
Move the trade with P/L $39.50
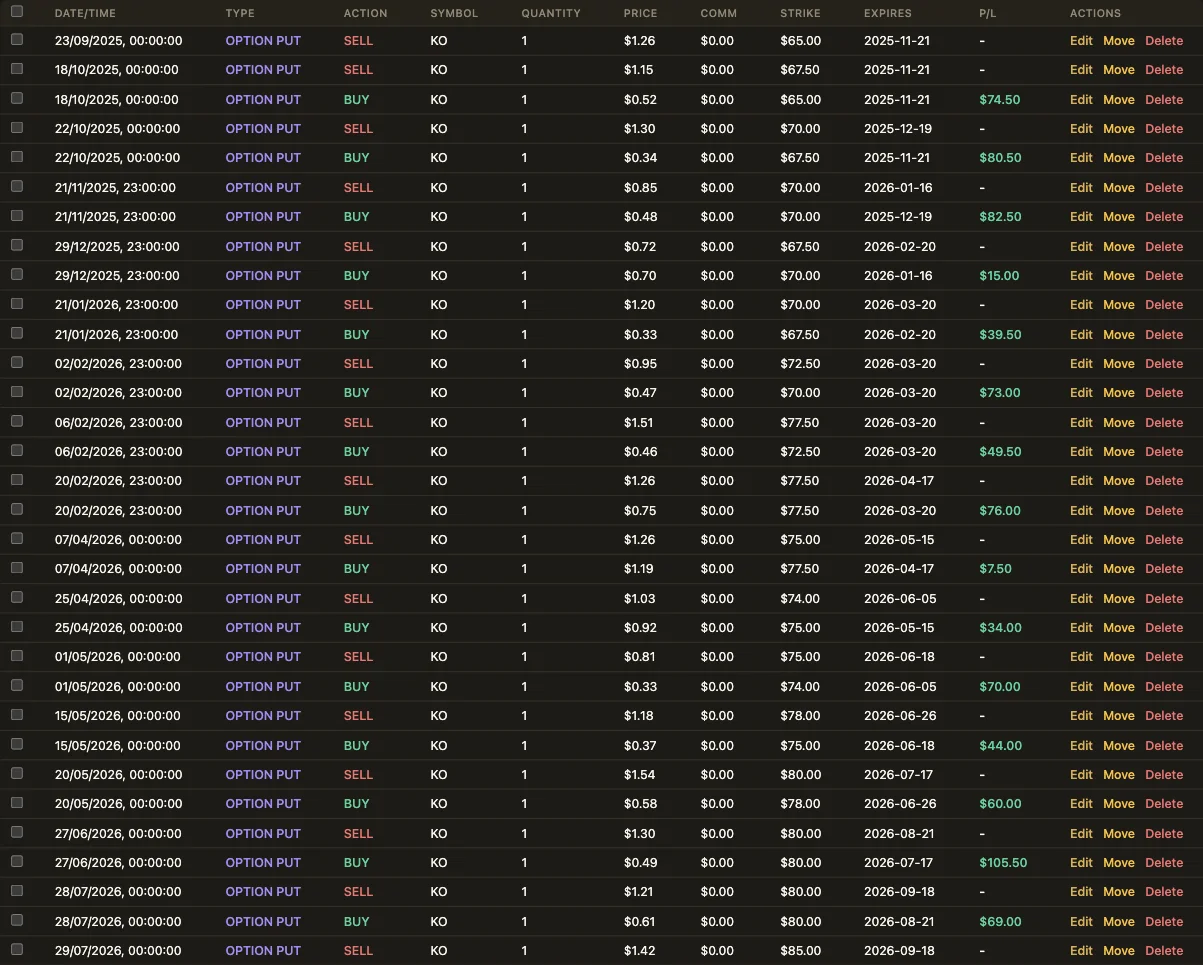click(1118, 335)
